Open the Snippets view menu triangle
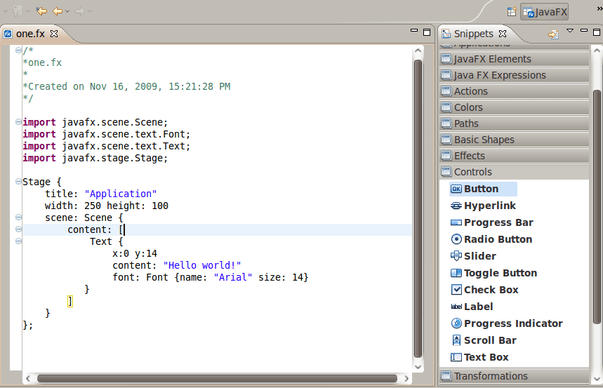 [570, 30]
